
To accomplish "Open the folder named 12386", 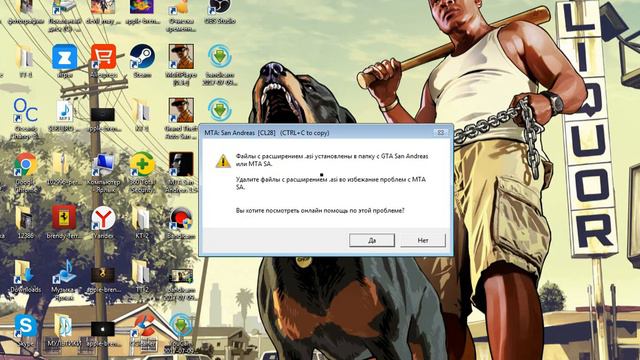I will 24,218.
